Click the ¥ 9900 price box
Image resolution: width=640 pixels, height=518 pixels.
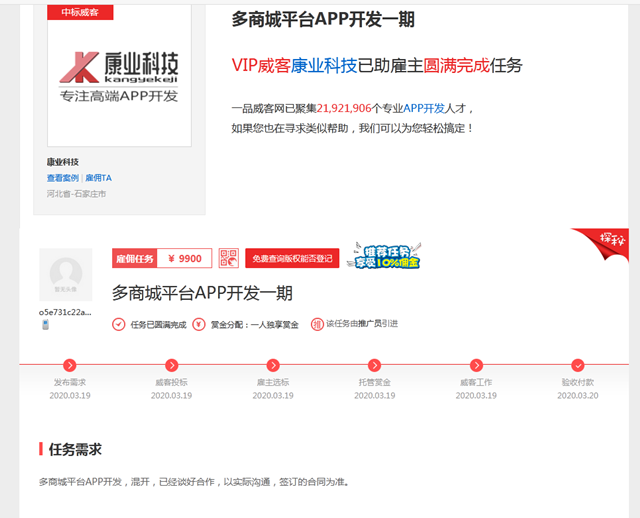click(184, 258)
